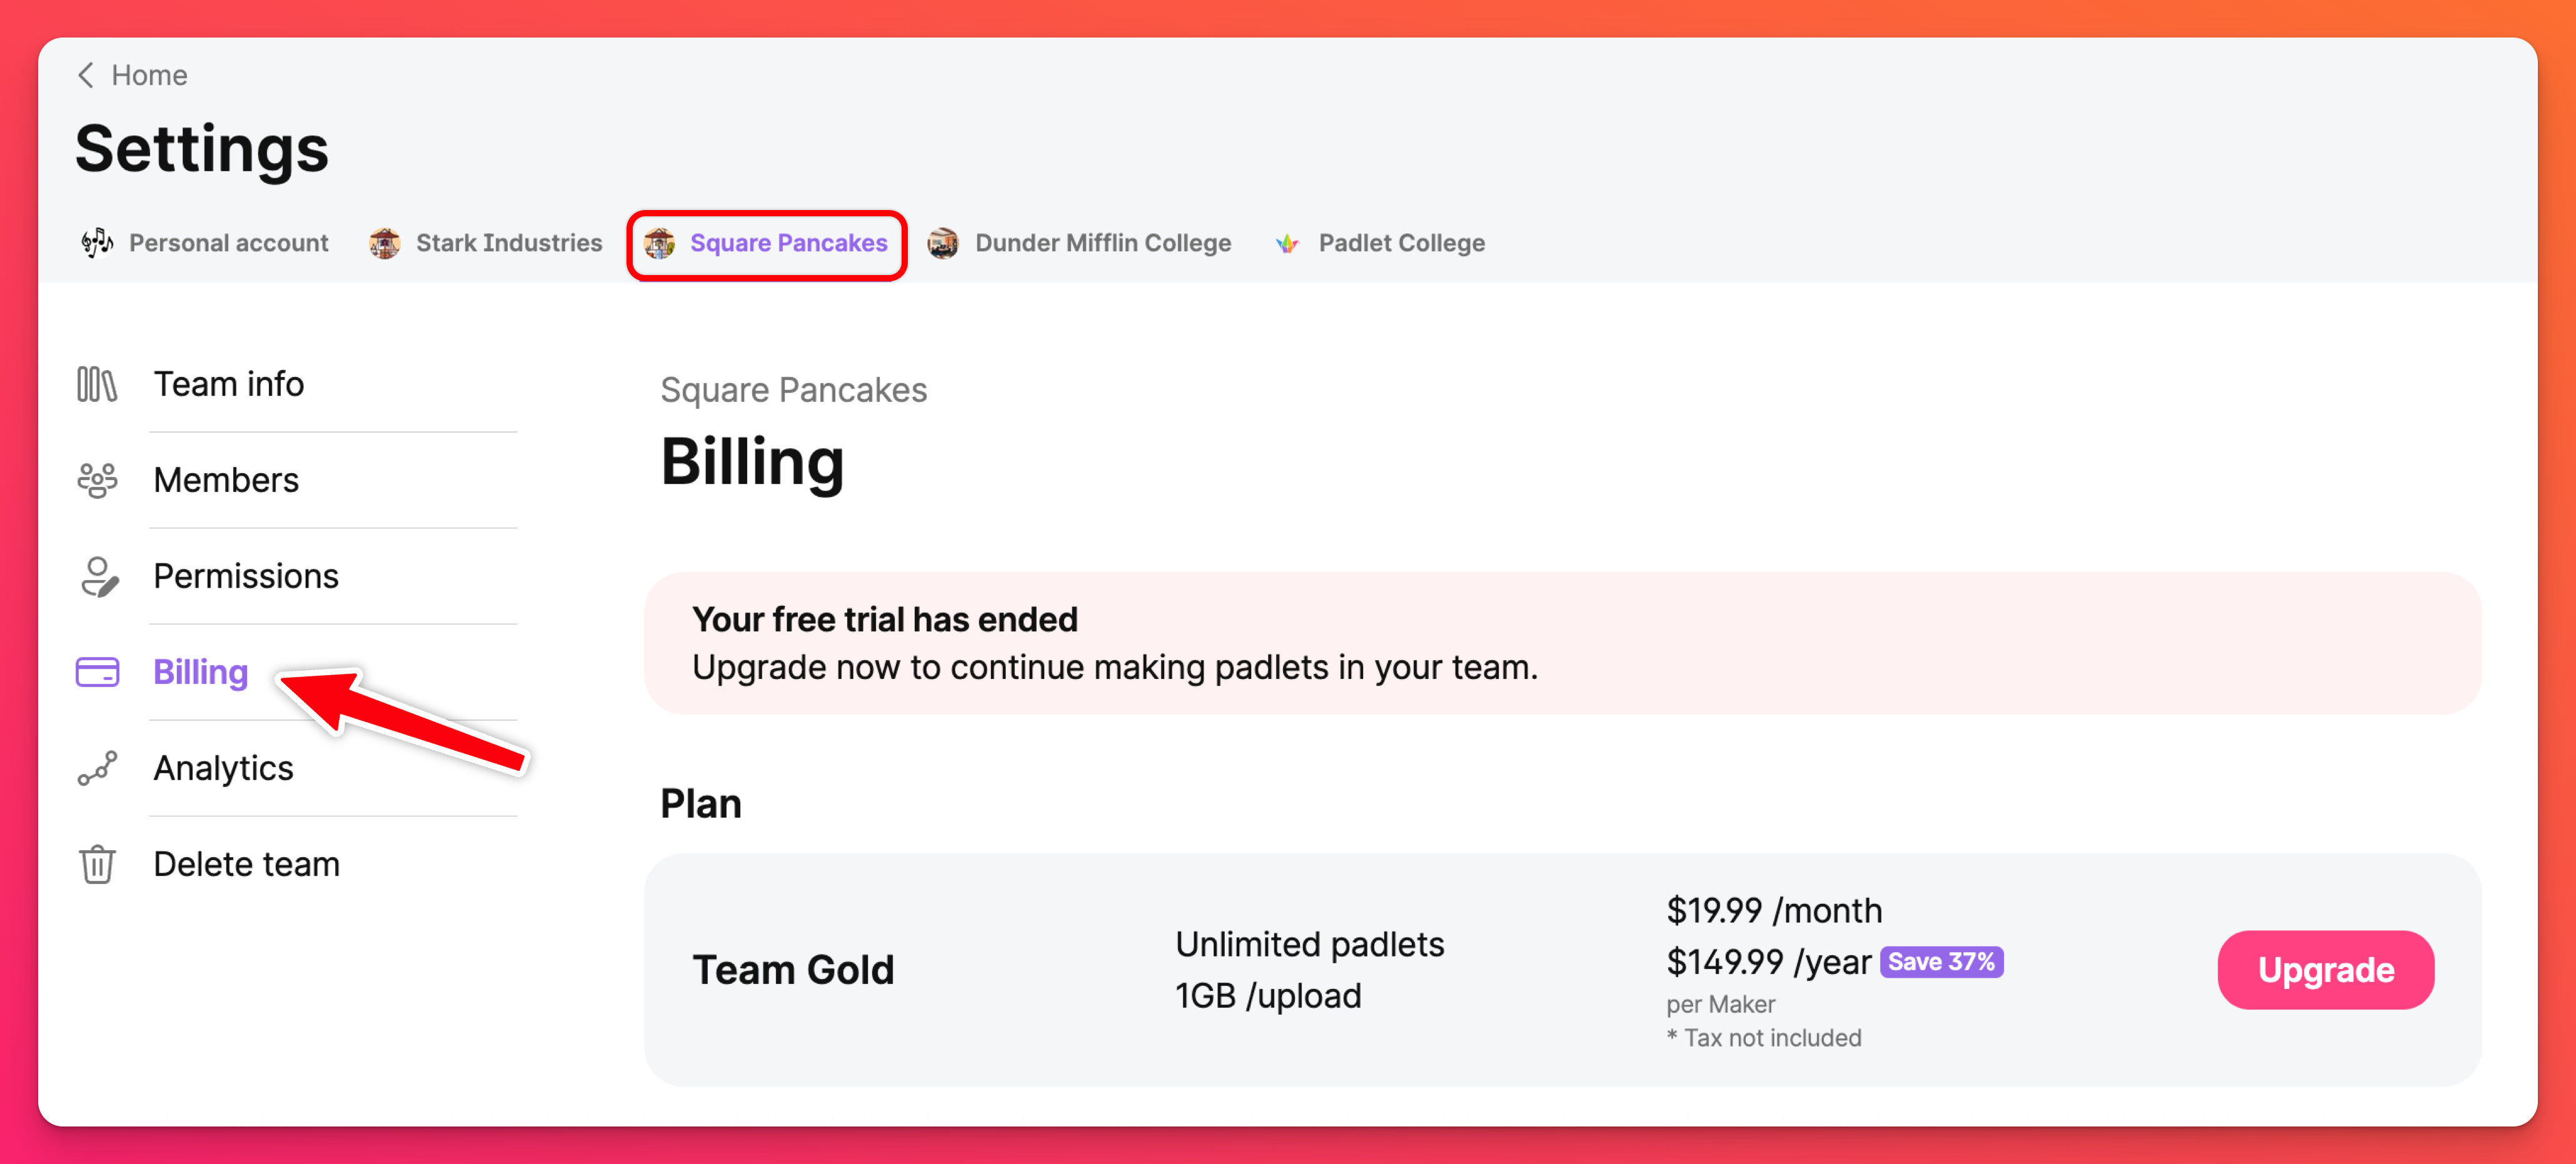Viewport: 2576px width, 1164px height.
Task: Click the Delete team trash icon
Action: (x=97, y=864)
